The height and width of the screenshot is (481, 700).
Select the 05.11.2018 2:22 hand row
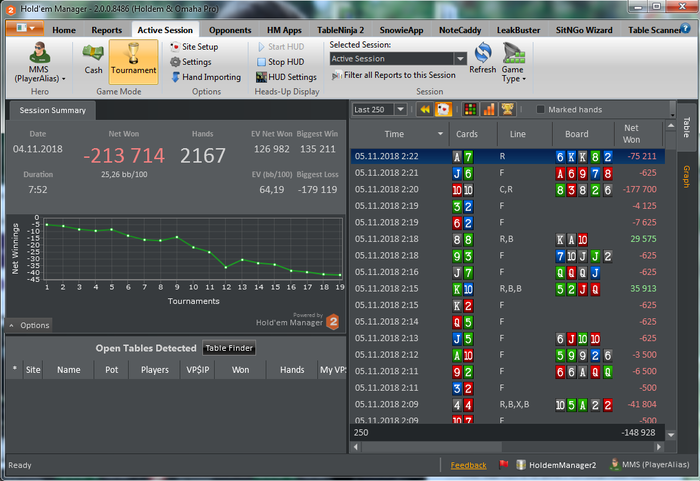(508, 156)
